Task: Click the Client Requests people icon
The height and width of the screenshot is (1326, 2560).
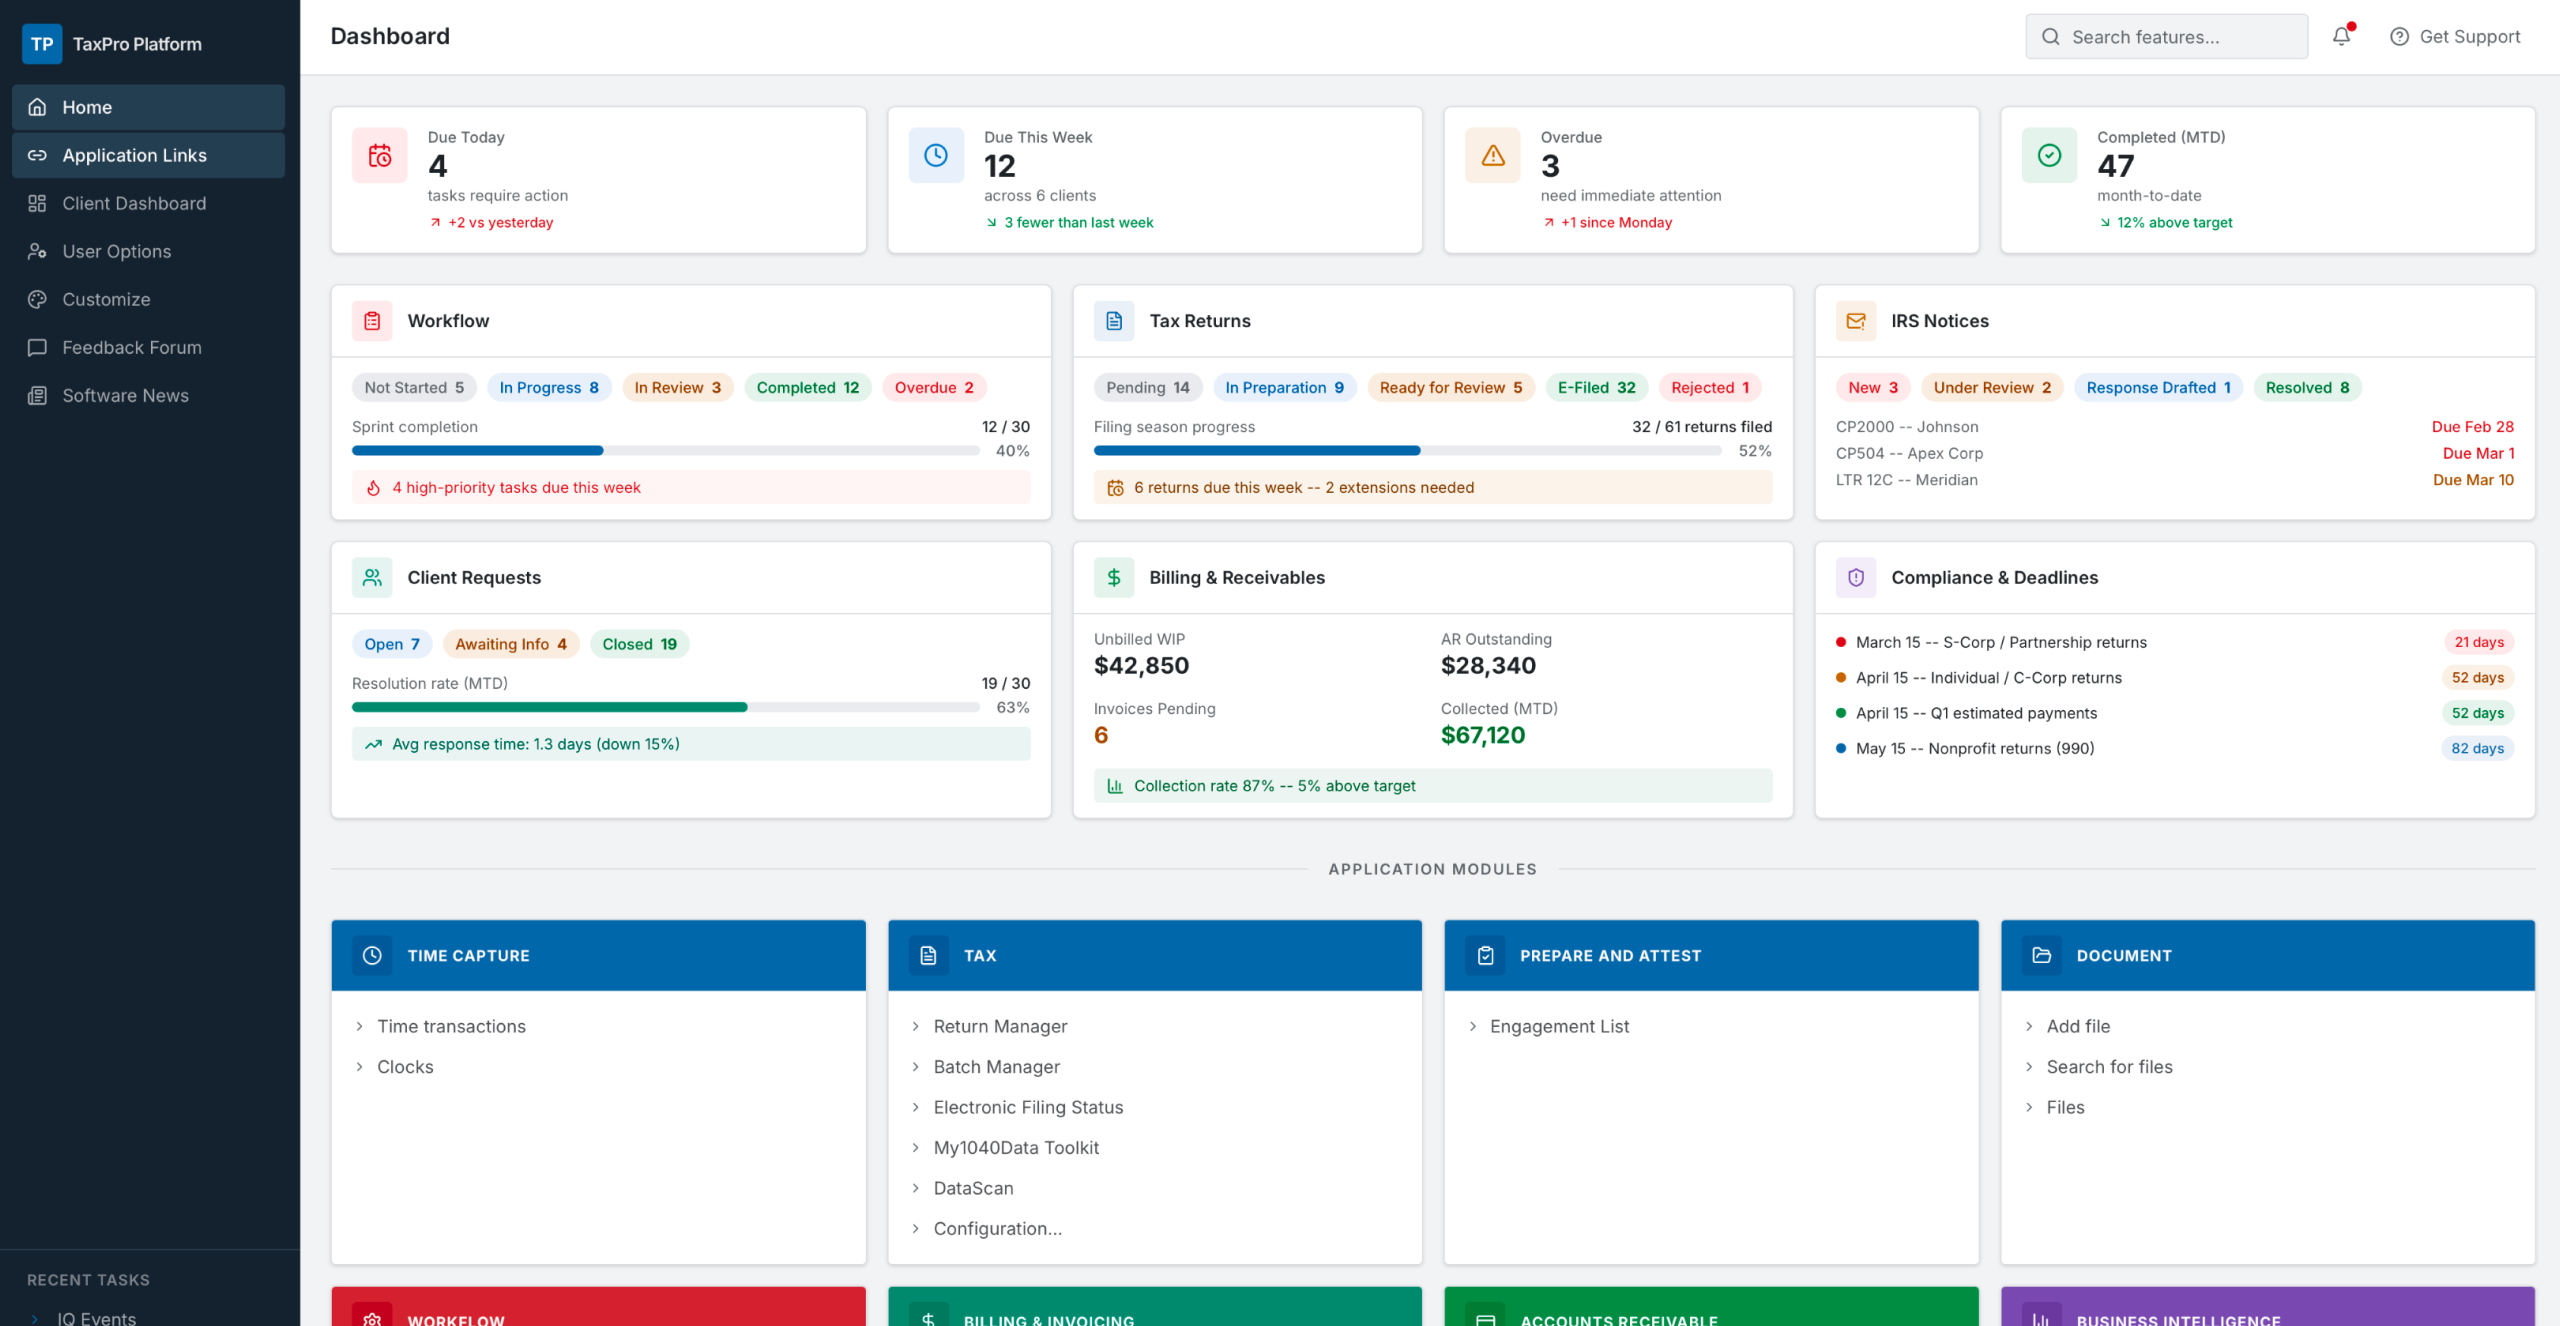Action: click(372, 578)
